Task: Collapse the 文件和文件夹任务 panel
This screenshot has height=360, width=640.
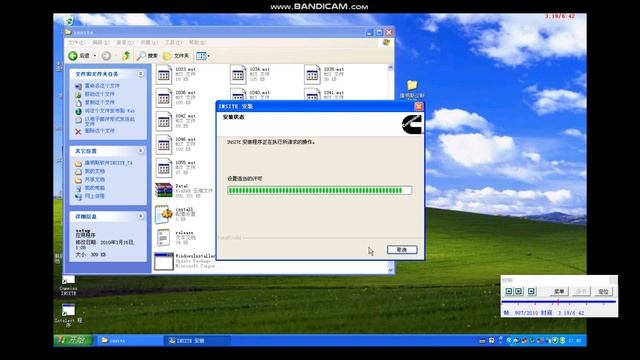Action: coord(140,74)
